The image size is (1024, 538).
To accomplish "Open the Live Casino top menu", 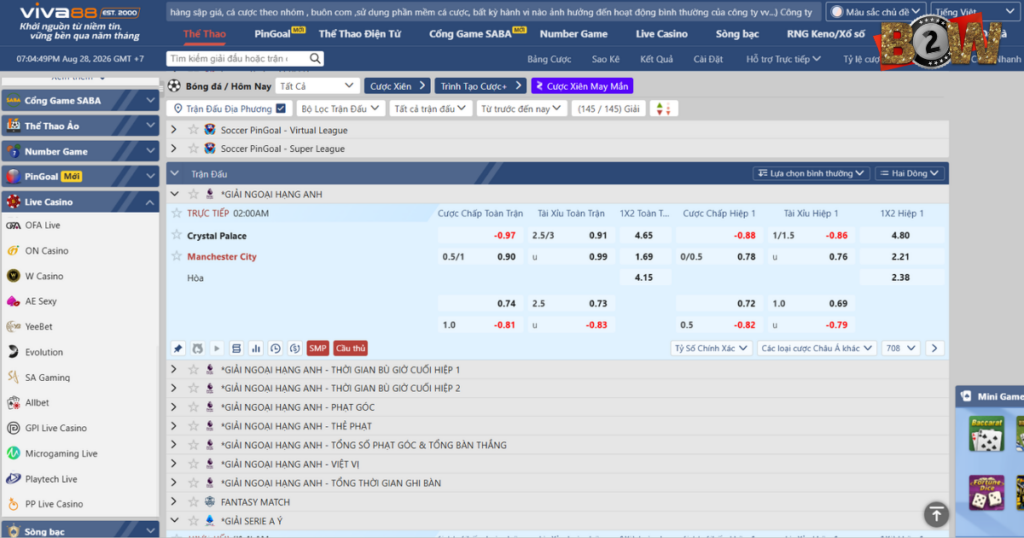I will pos(662,34).
